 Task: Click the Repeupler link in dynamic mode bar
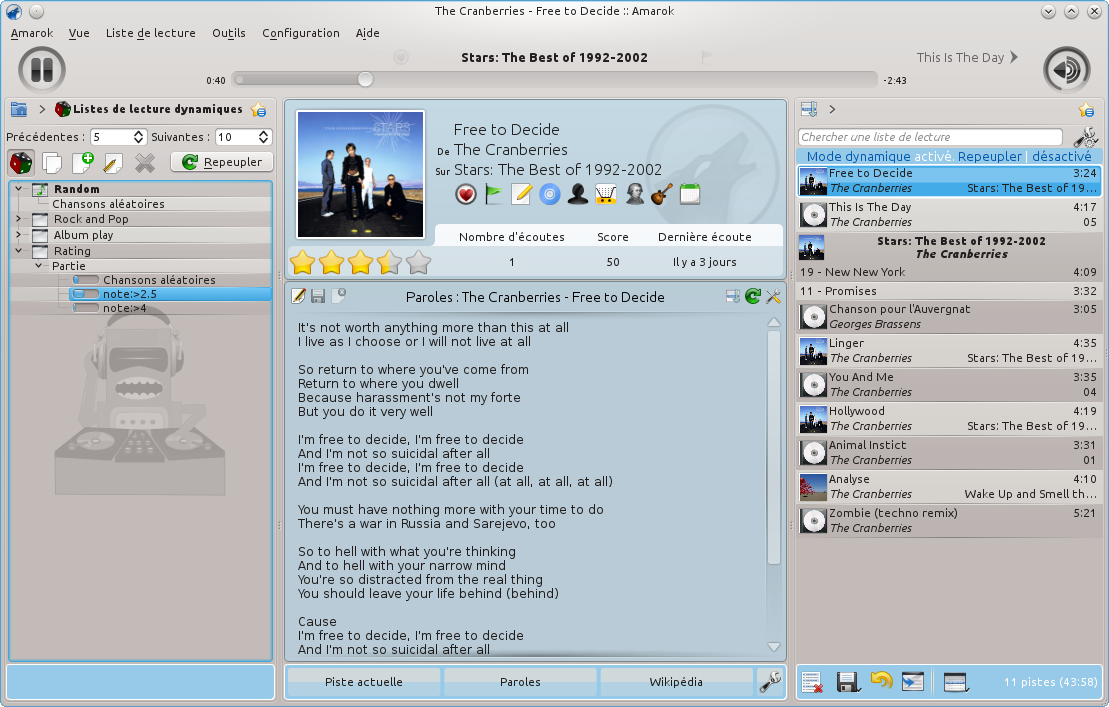point(989,156)
